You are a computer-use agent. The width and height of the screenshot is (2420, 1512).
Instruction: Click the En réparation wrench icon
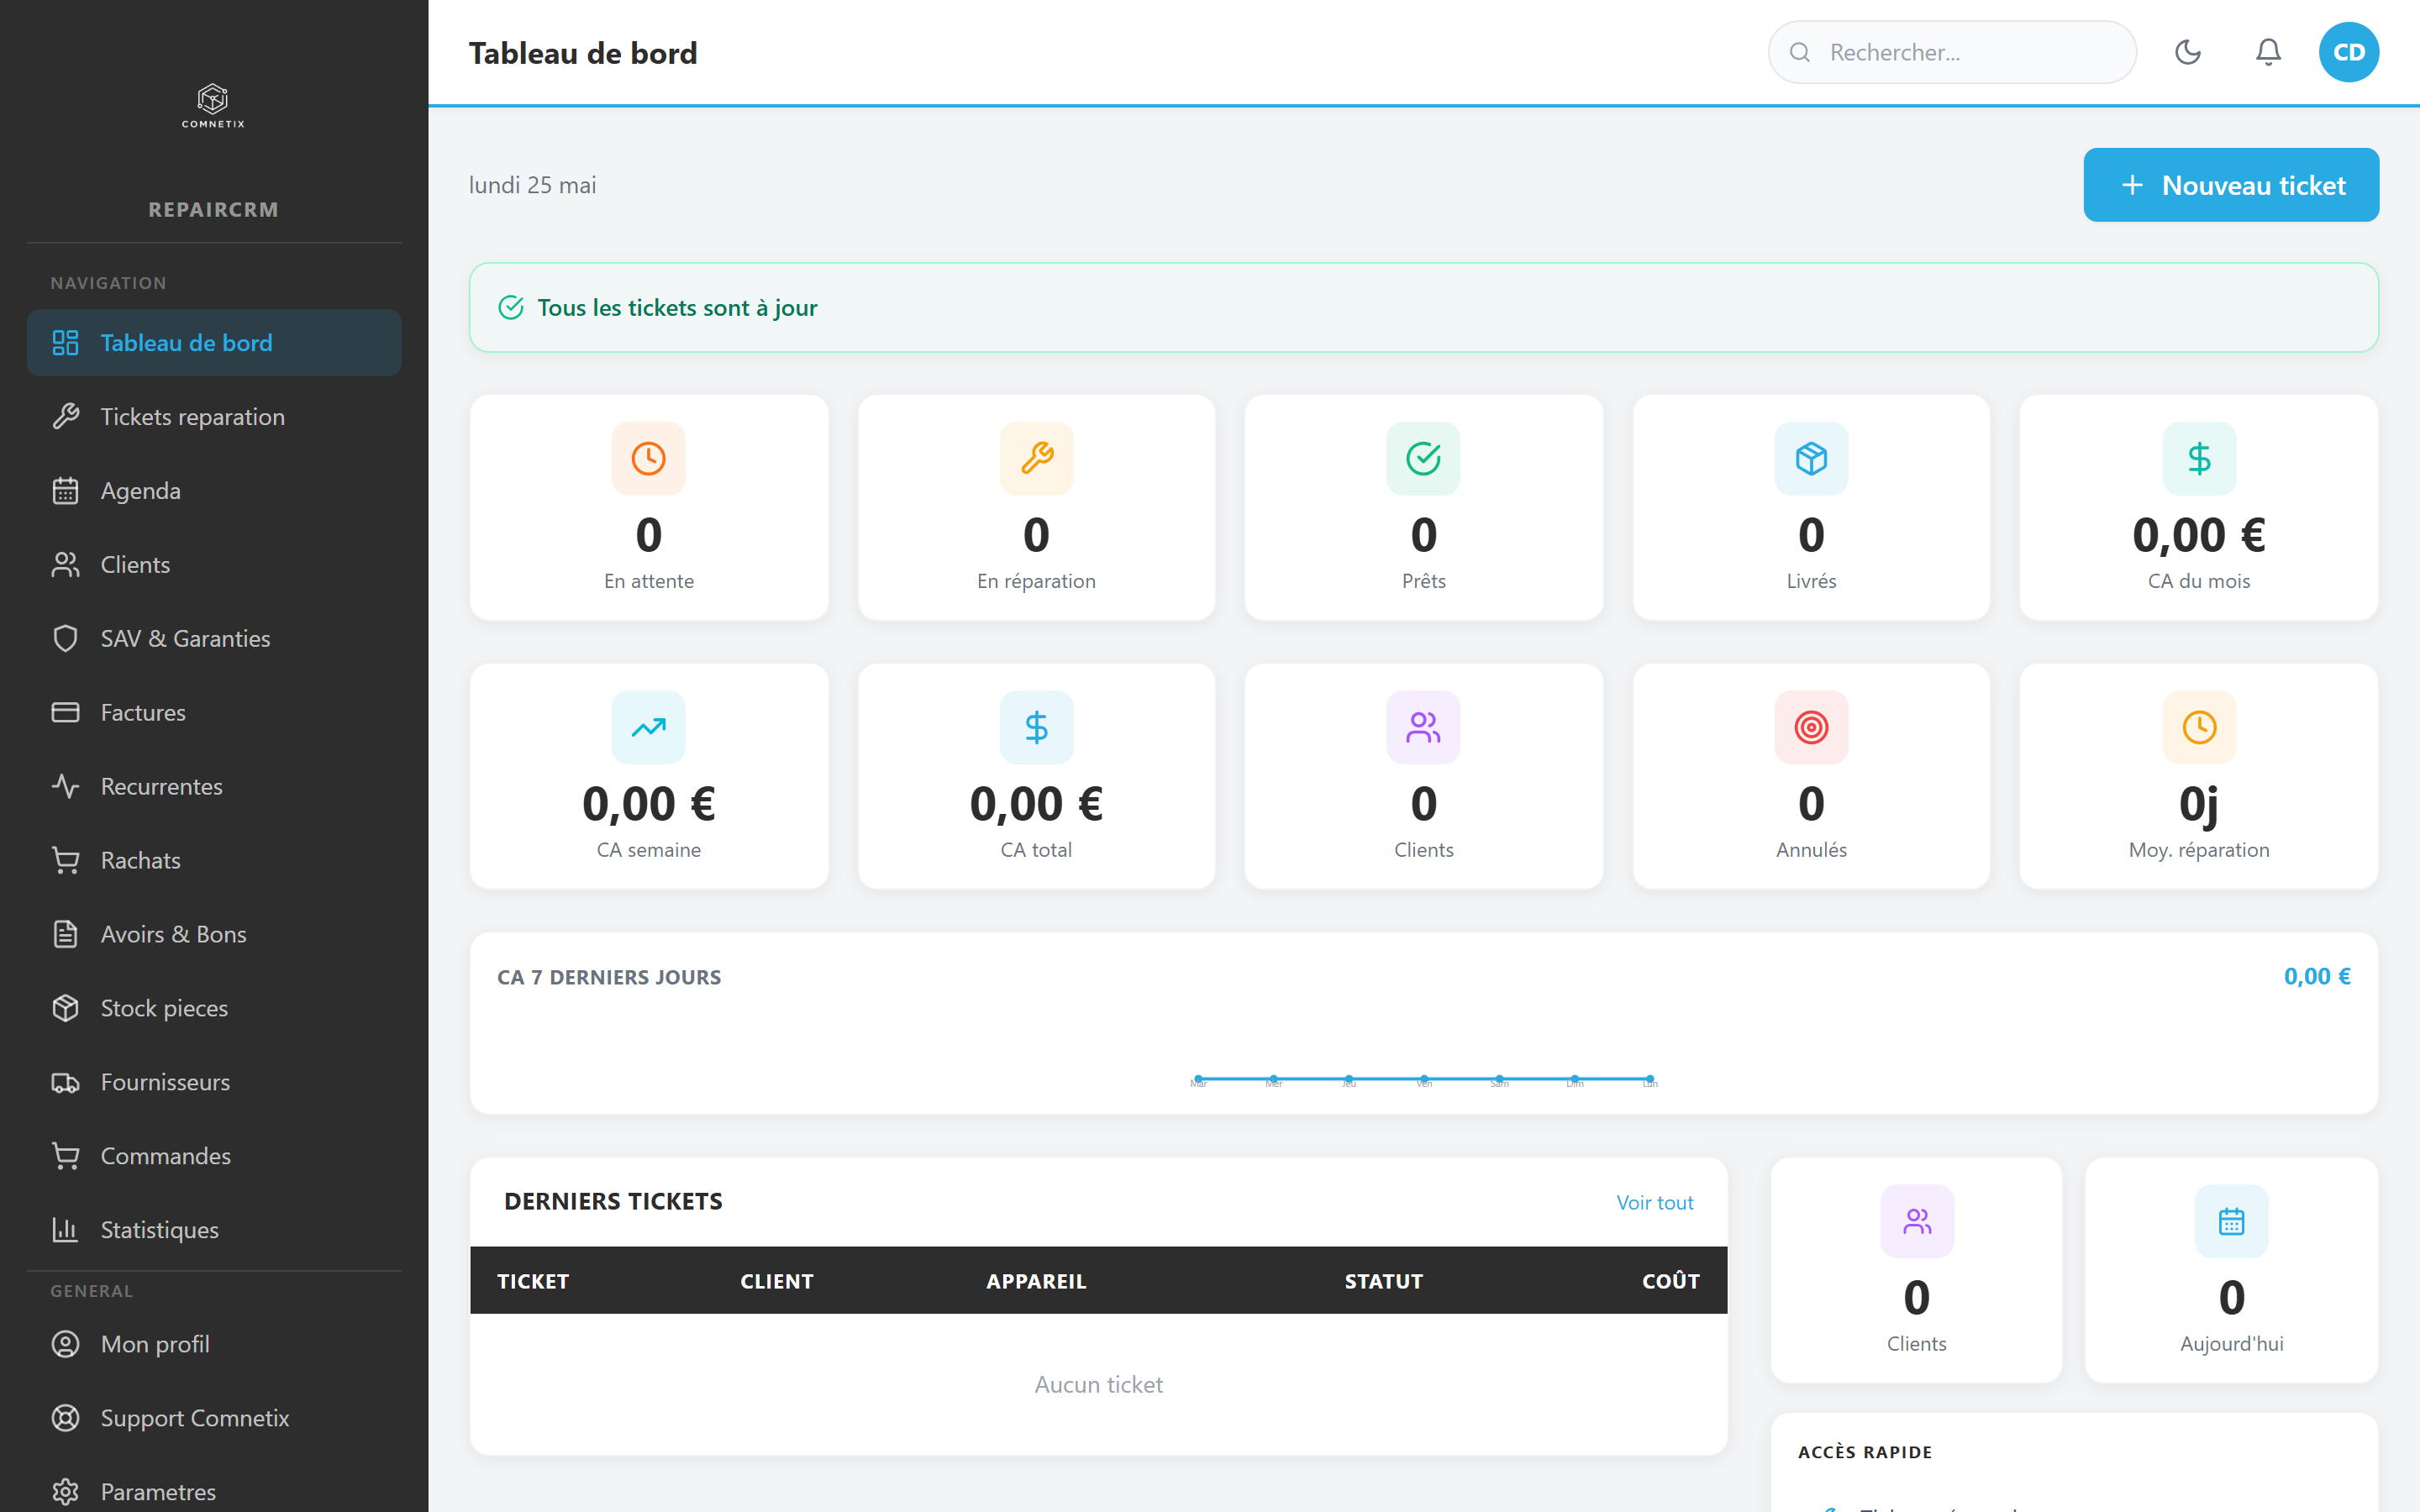(1037, 459)
